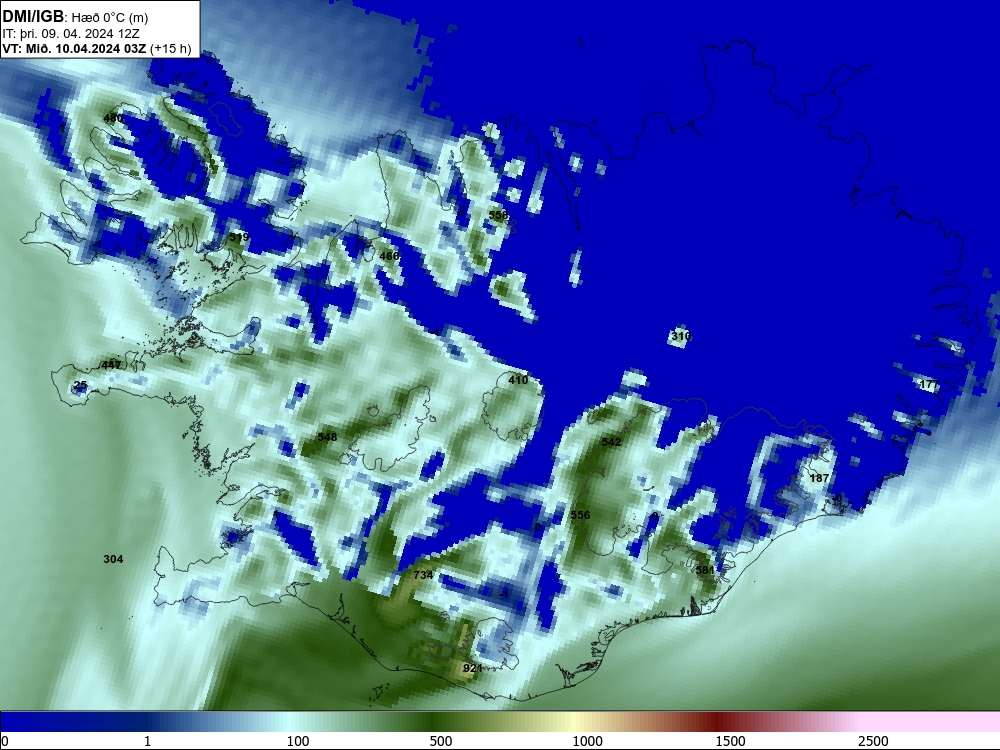
Task: Click the map value 558
Action: (x=499, y=216)
